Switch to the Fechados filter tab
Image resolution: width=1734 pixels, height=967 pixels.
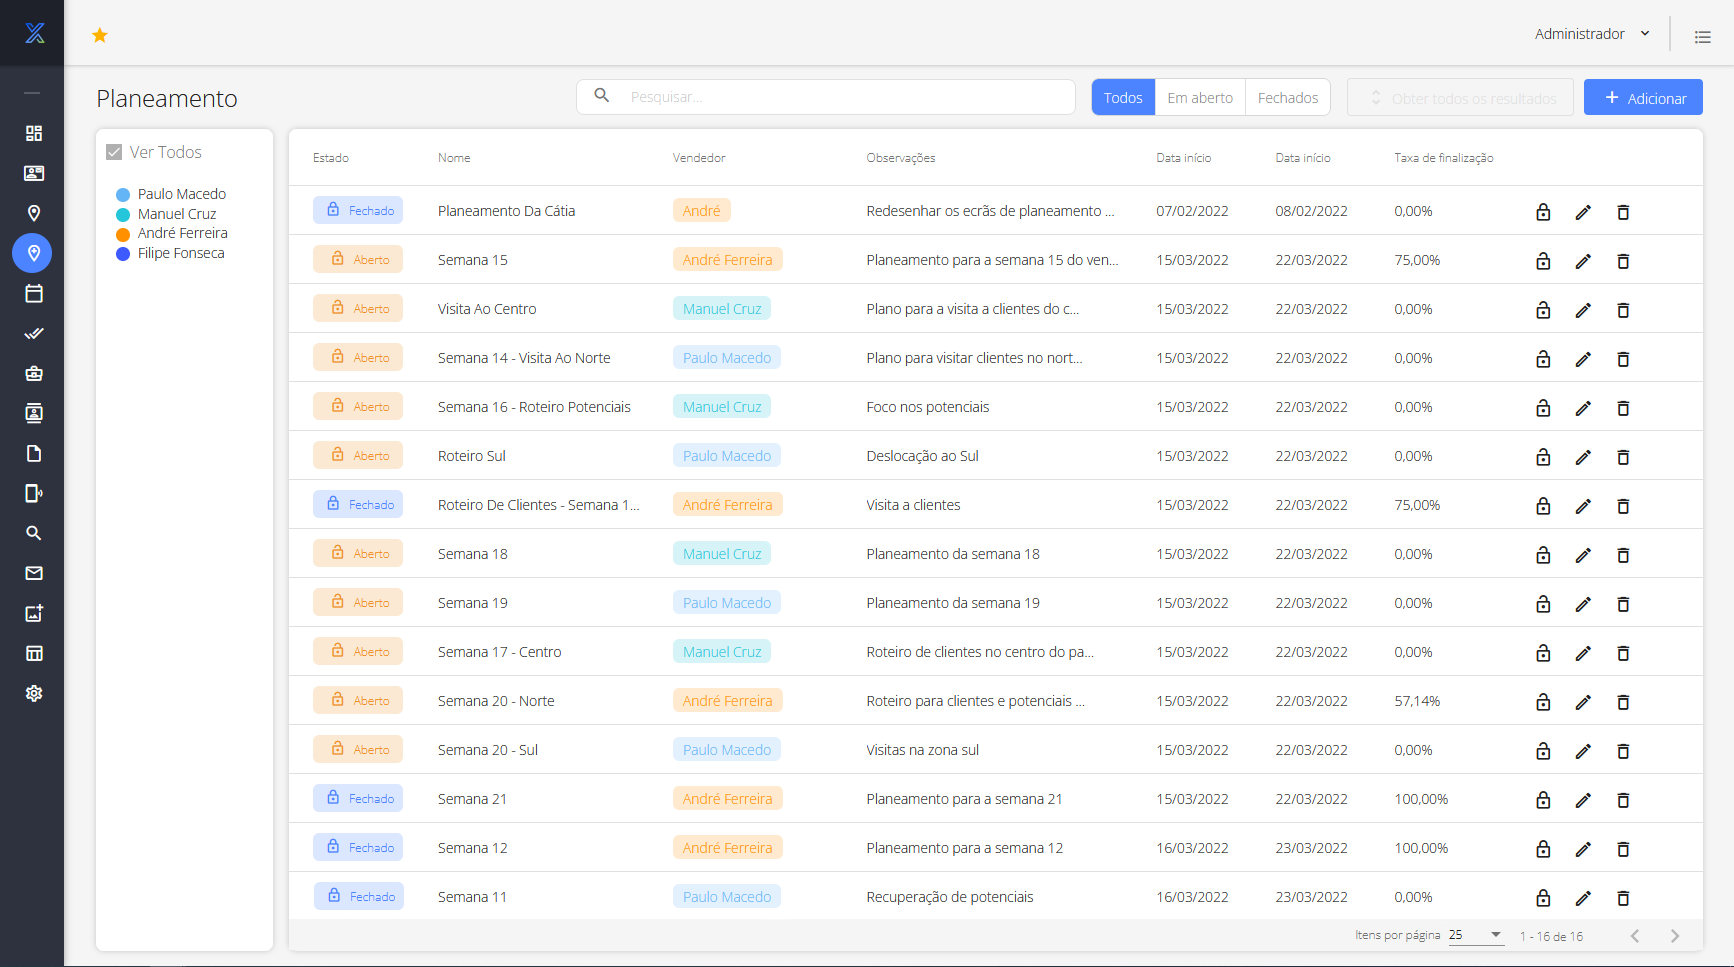tap(1287, 98)
